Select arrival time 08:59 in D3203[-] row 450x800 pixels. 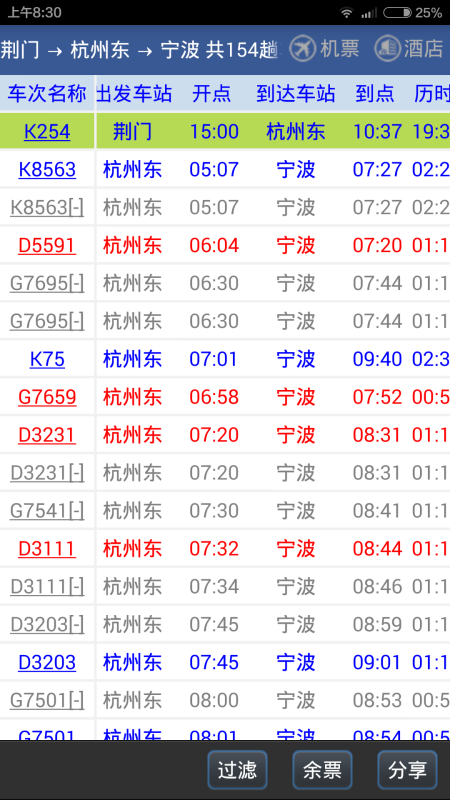tap(378, 624)
